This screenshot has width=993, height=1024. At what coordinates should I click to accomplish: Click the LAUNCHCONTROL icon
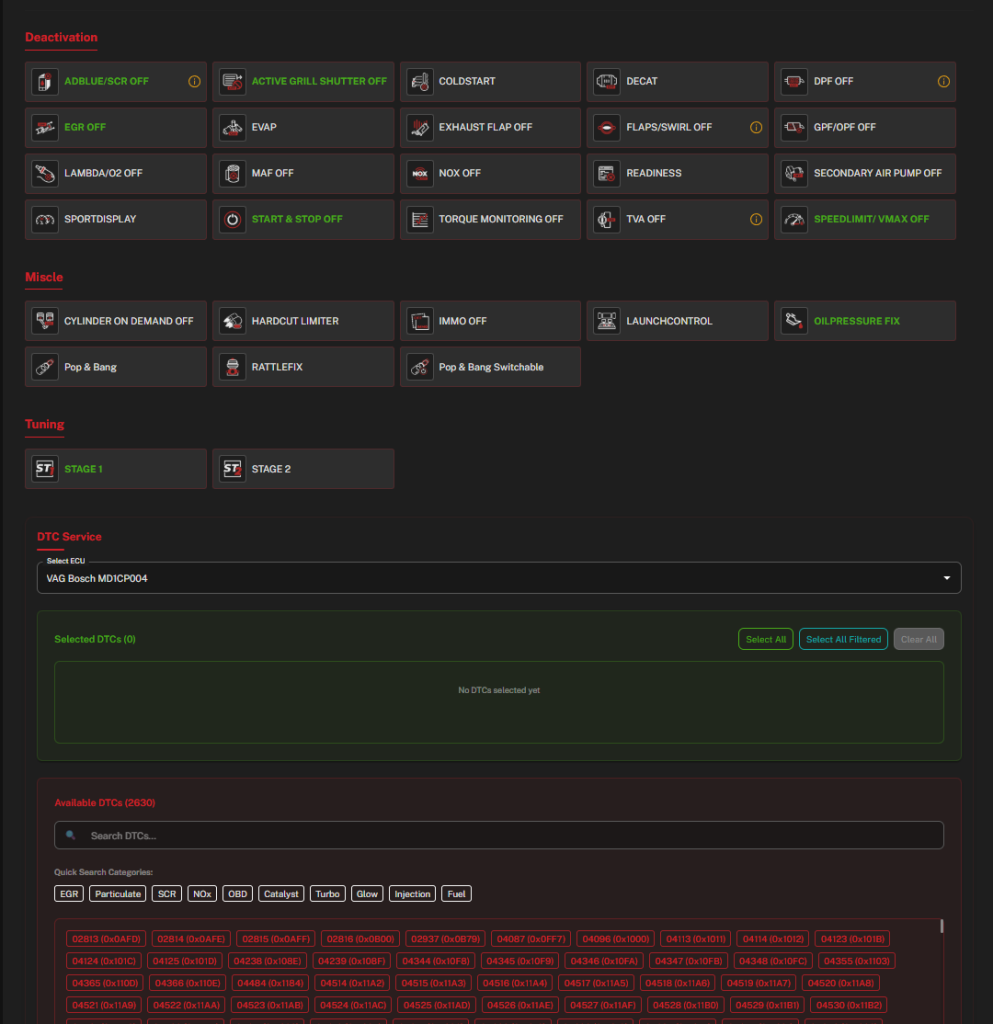(606, 322)
